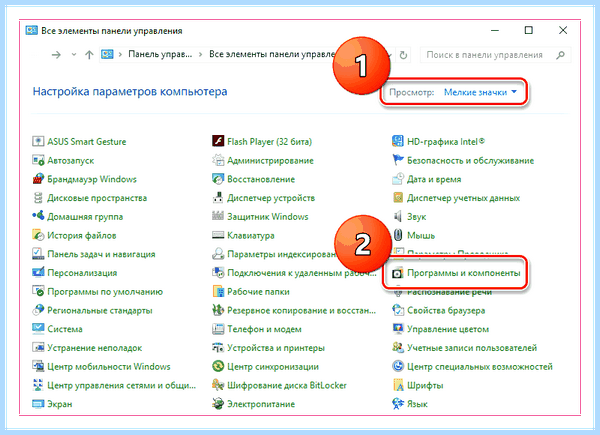Click the Forward navigation arrow
This screenshot has height=435, width=600.
click(56, 55)
